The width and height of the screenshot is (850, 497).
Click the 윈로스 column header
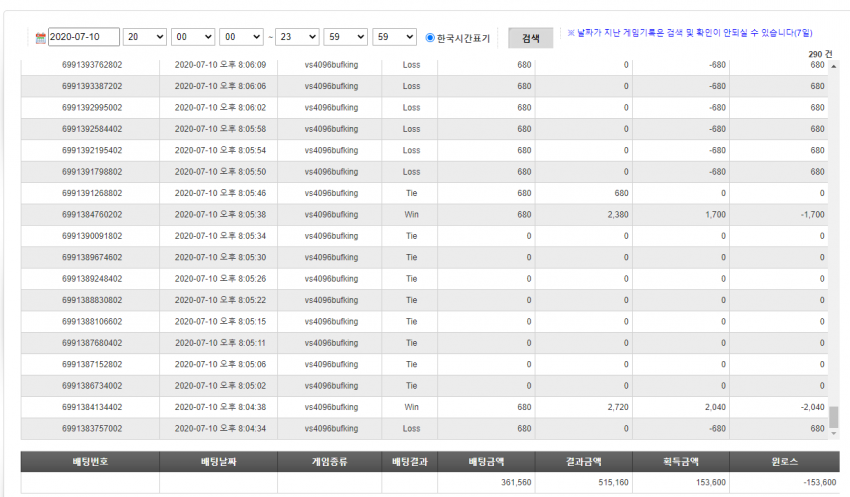click(x=784, y=462)
